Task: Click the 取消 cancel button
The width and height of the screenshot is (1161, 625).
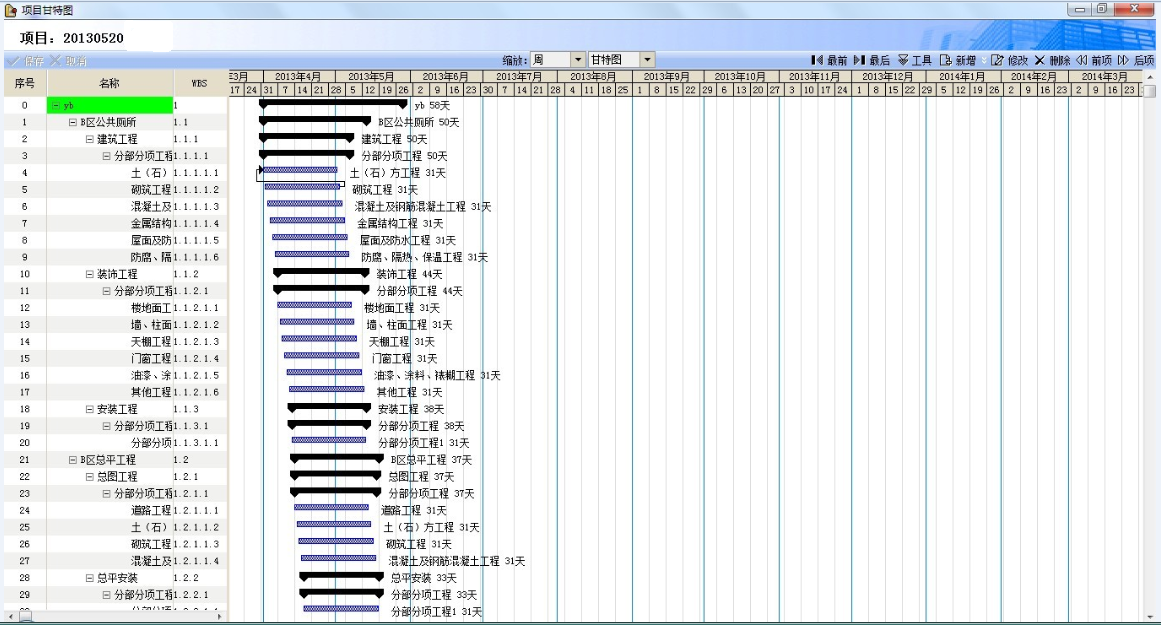Action: (x=69, y=60)
